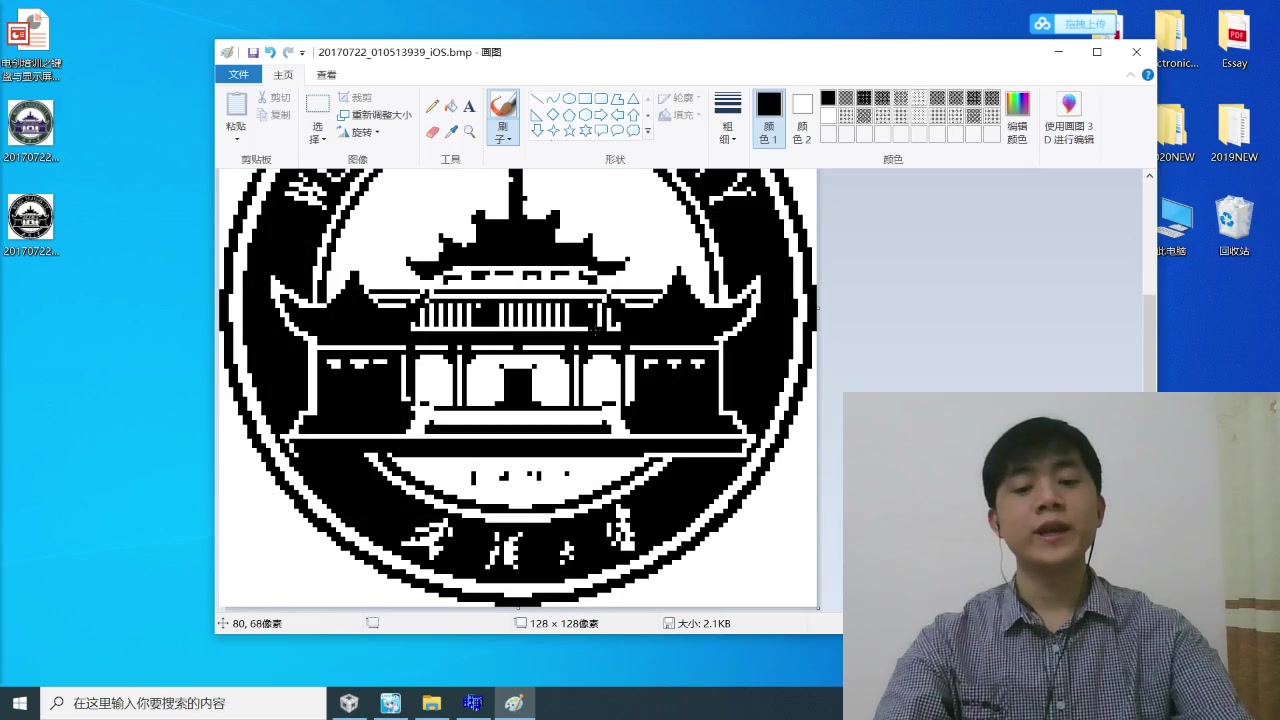This screenshot has width=1280, height=720.
Task: Select the 2019NEW folder on desktop
Action: pyautogui.click(x=1234, y=133)
